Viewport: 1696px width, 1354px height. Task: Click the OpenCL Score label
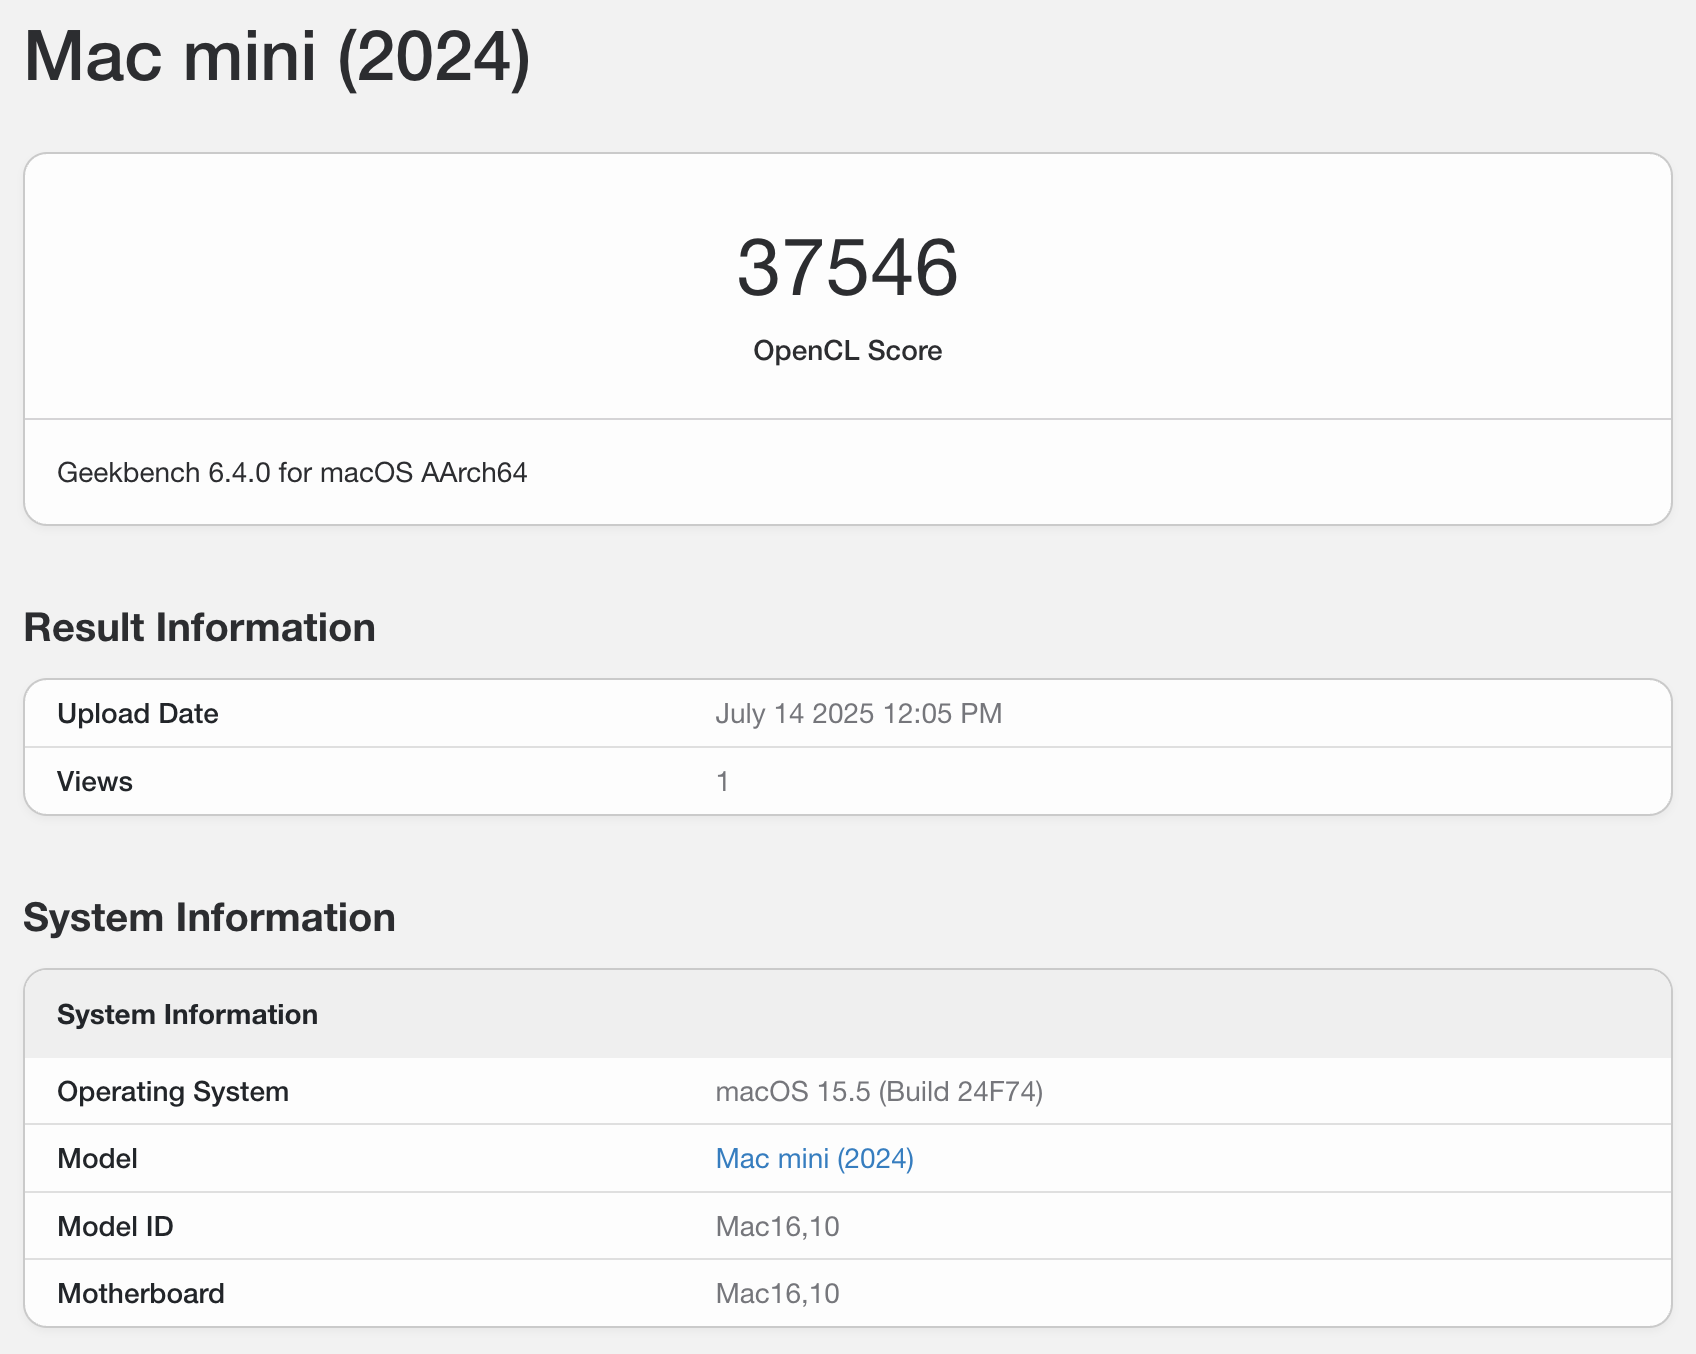click(x=848, y=351)
